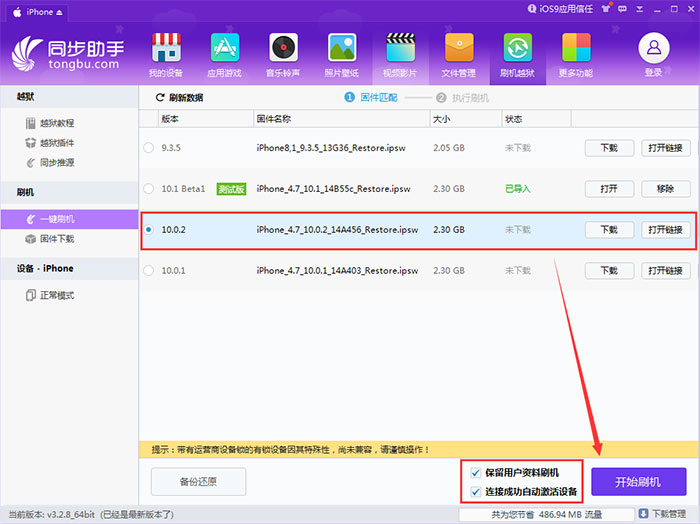Select 一键刷机 one-click flash item
The width and height of the screenshot is (700, 524).
click(x=70, y=219)
